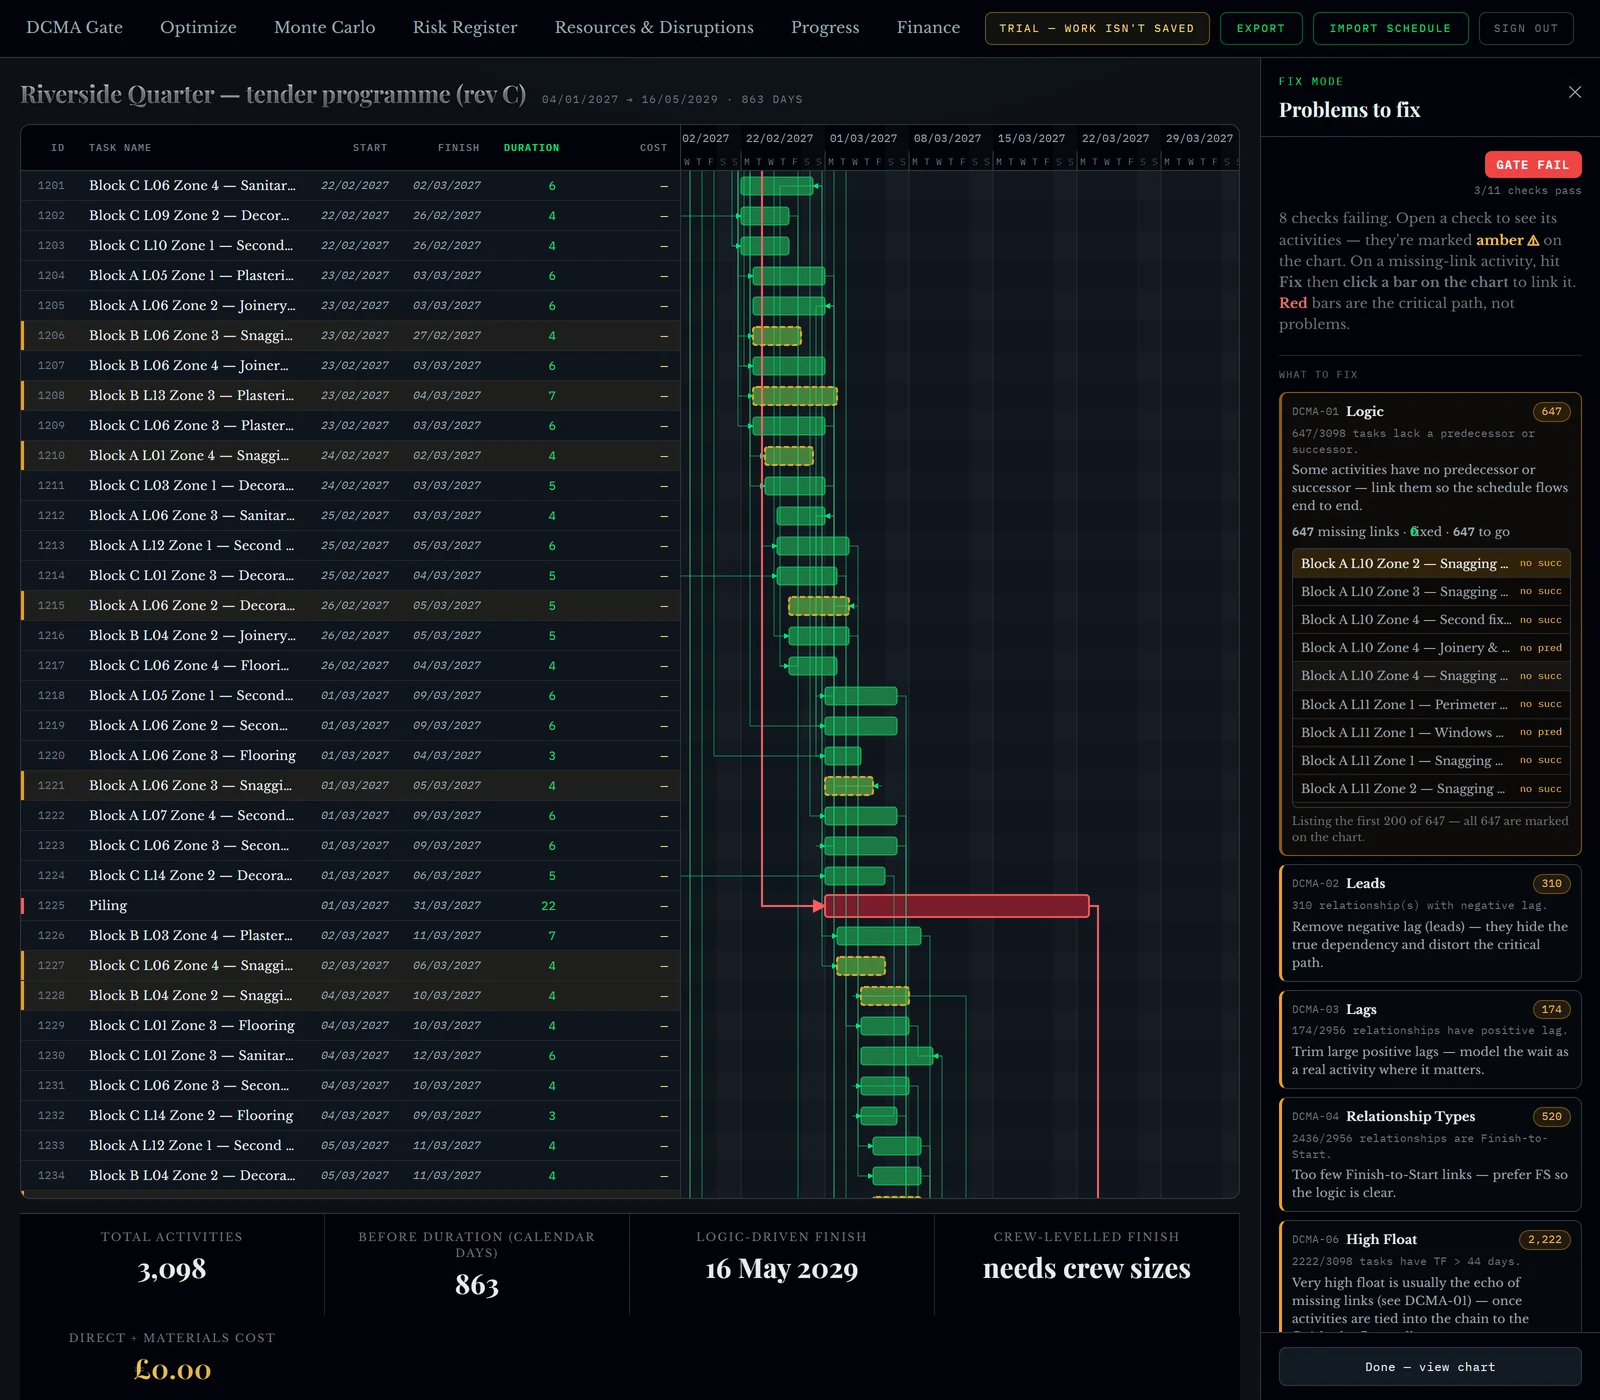Click the 16 May 2029 logic-driven finish value
Viewport: 1600px width, 1400px height.
[x=782, y=1269]
